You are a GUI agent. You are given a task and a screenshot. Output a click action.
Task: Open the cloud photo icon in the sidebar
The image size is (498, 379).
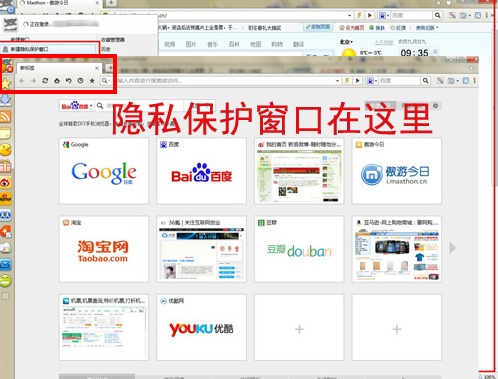click(x=6, y=248)
